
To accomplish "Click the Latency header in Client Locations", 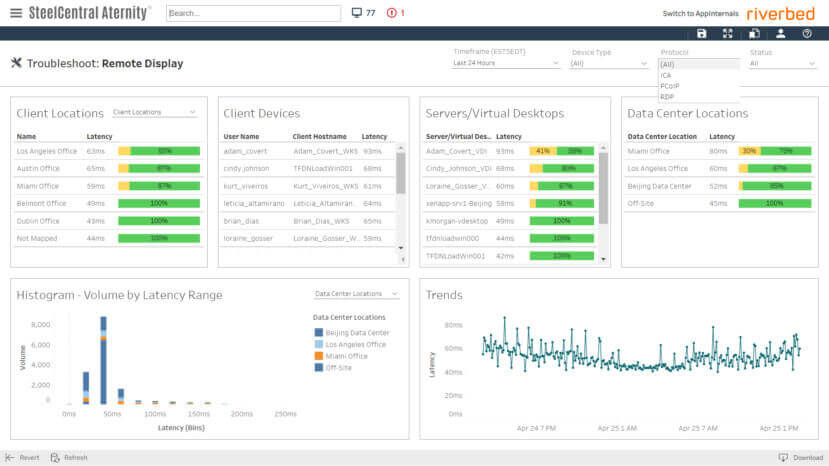I will tap(99, 136).
